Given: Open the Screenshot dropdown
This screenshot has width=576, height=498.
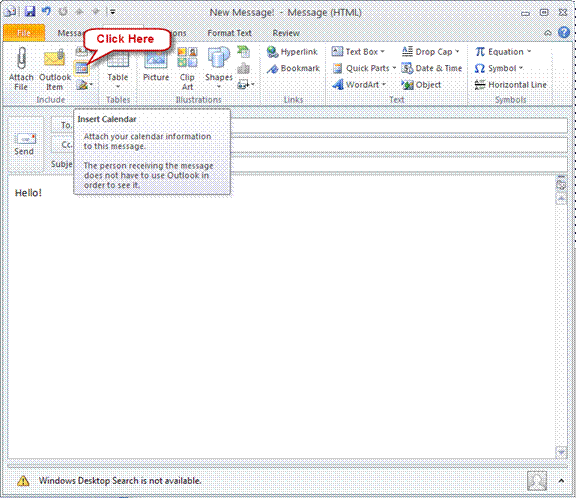Looking at the screenshot, I should [x=246, y=85].
